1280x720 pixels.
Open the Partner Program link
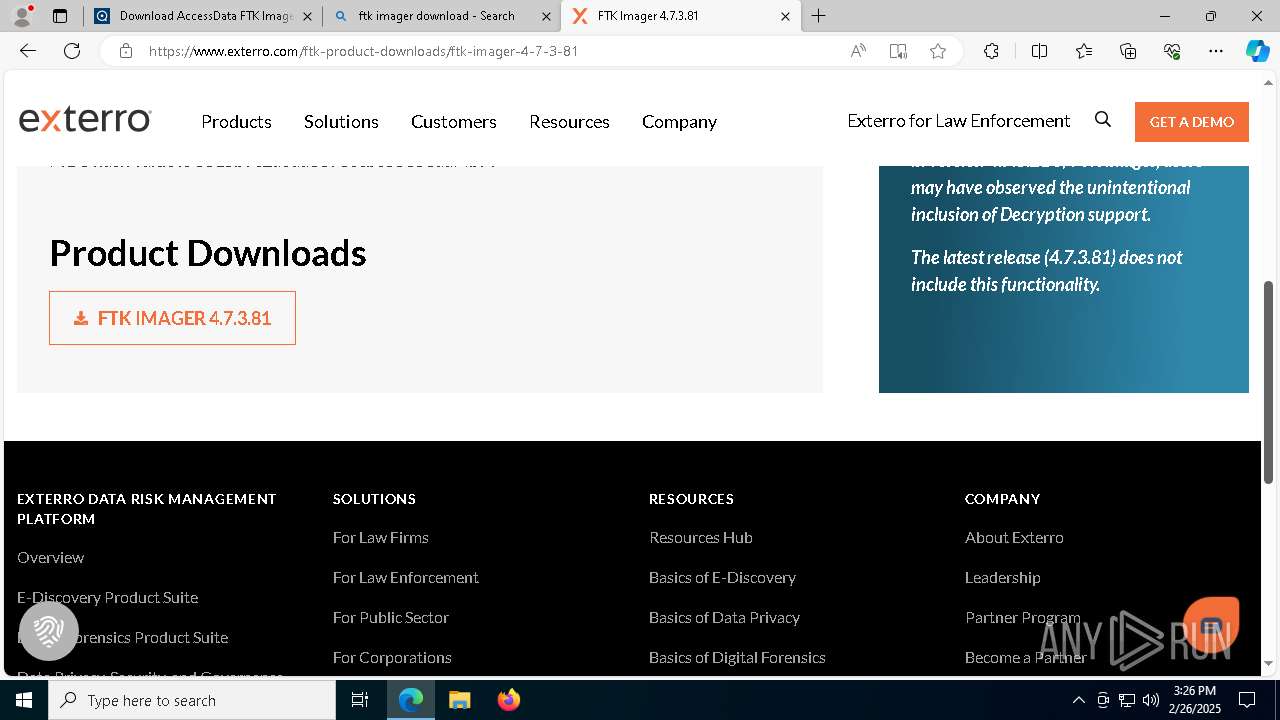coord(1022,617)
